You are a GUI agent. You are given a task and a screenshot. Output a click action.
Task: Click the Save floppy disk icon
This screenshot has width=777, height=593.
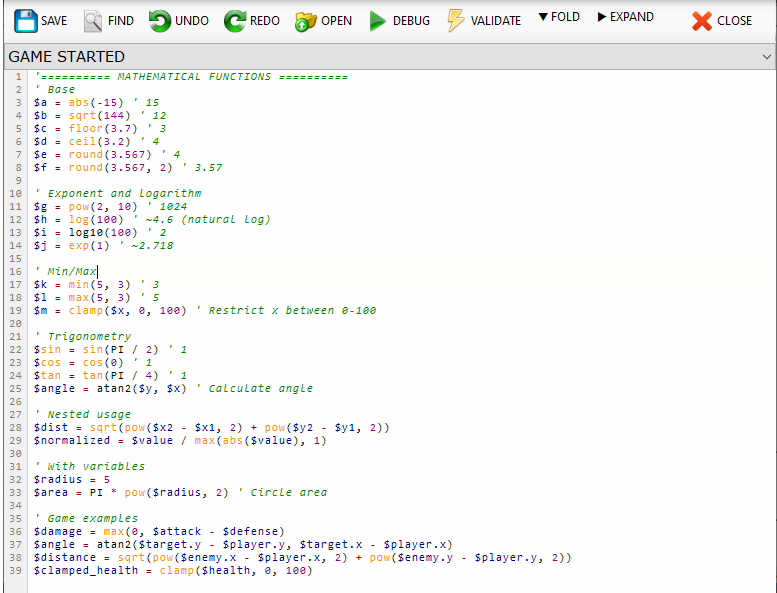25,20
